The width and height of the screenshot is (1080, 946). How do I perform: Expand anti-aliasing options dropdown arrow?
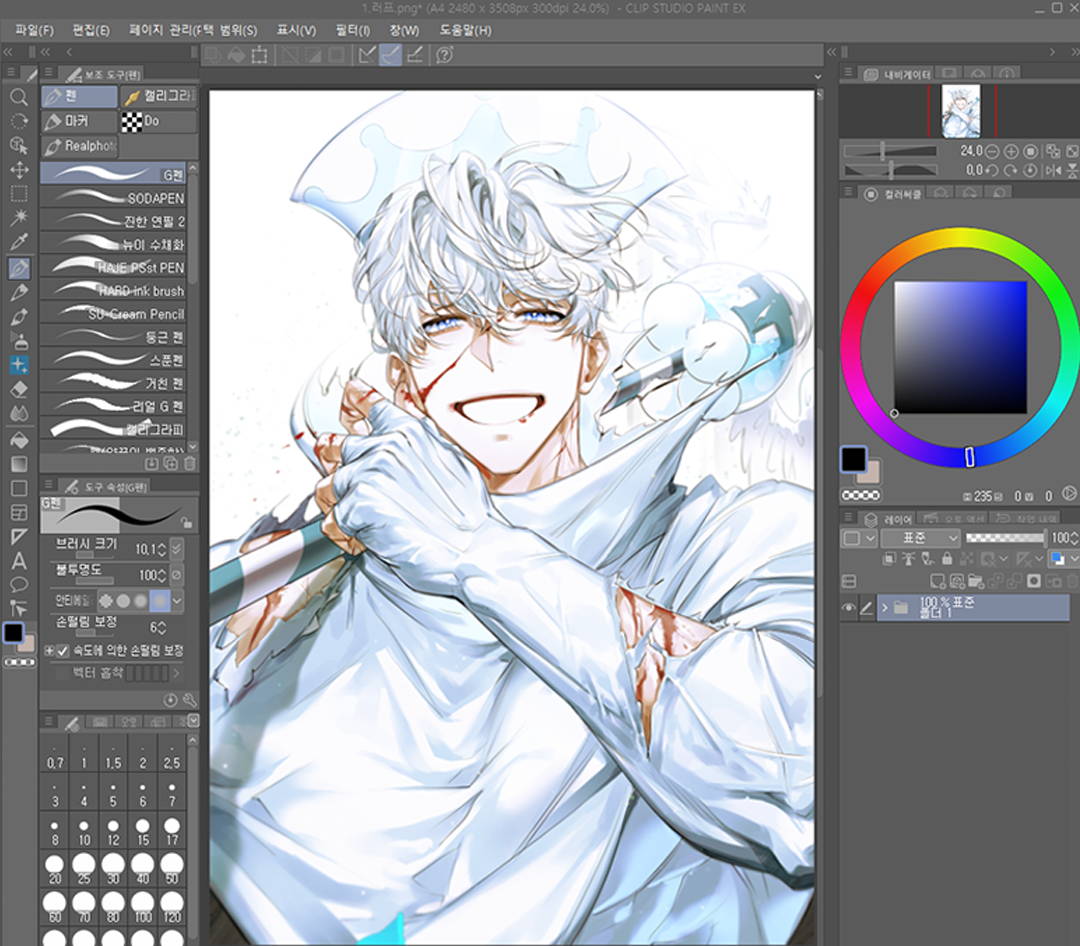click(x=177, y=601)
